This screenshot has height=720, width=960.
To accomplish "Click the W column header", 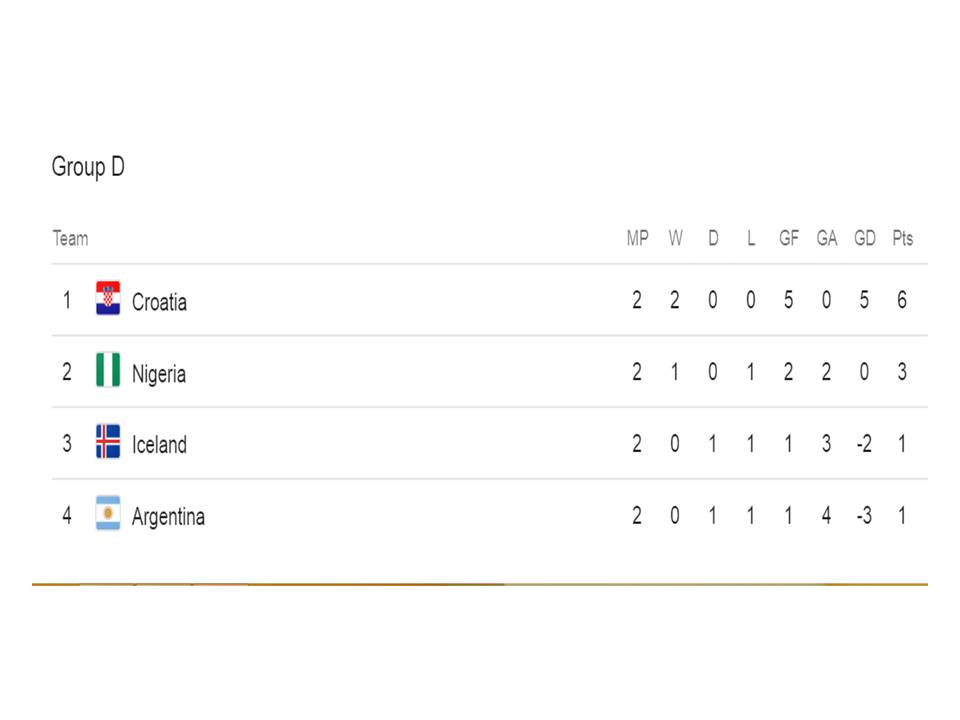I will pyautogui.click(x=675, y=238).
